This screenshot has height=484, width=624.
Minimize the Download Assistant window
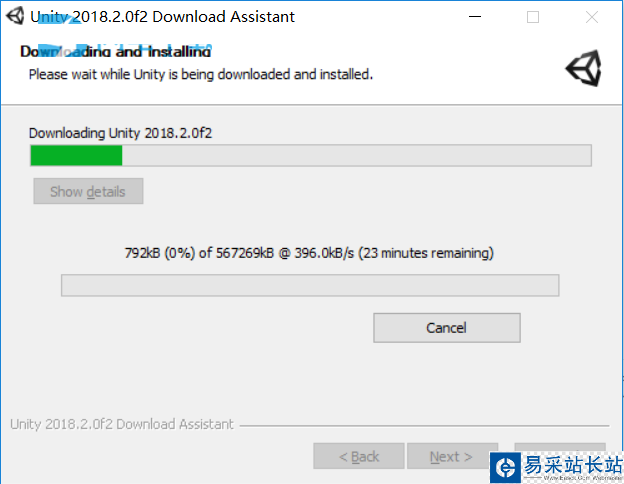click(475, 17)
